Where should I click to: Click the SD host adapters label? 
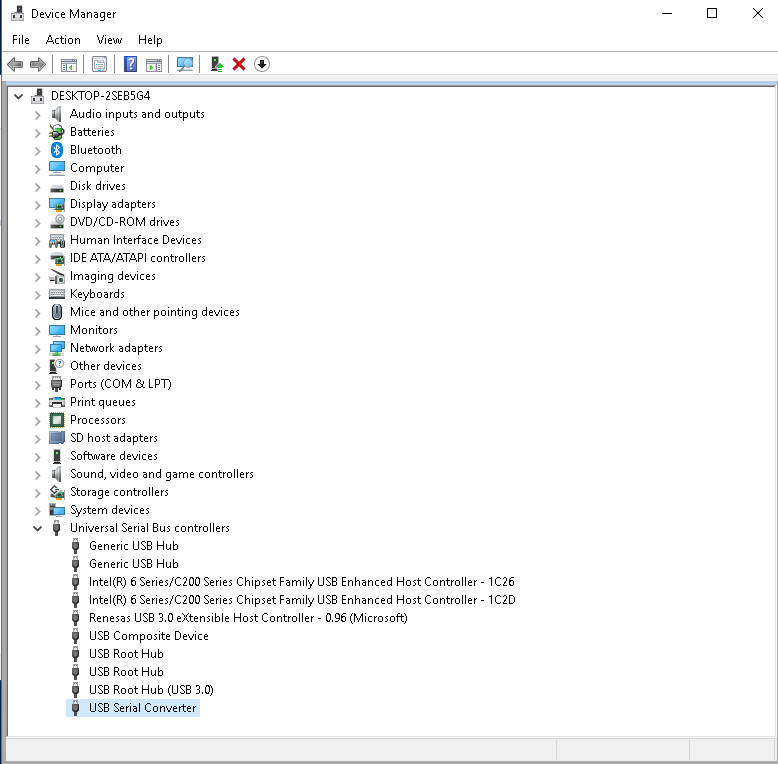coord(114,438)
